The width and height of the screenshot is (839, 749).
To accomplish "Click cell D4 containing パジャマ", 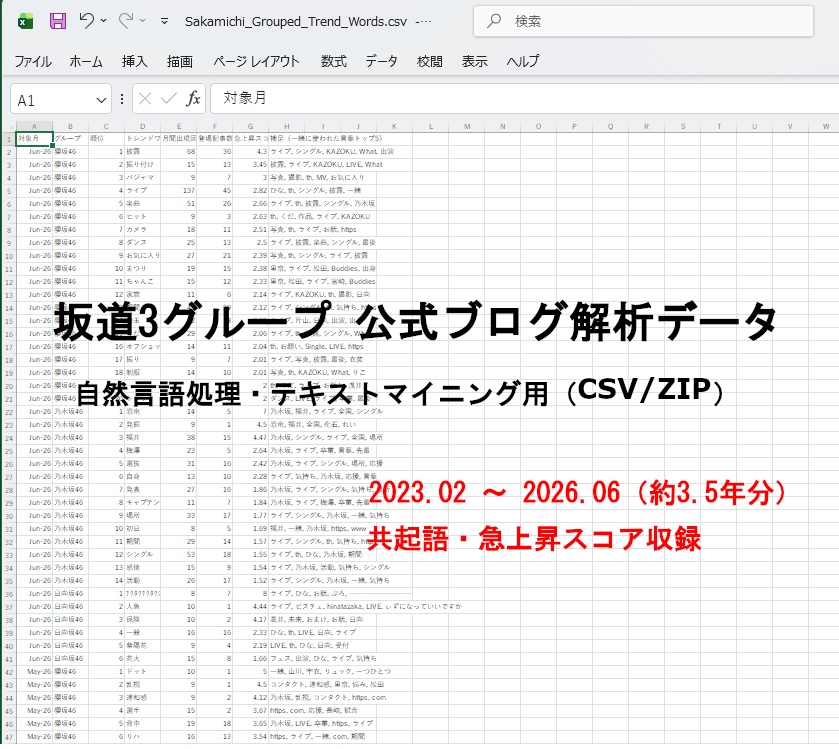I will tap(143, 178).
